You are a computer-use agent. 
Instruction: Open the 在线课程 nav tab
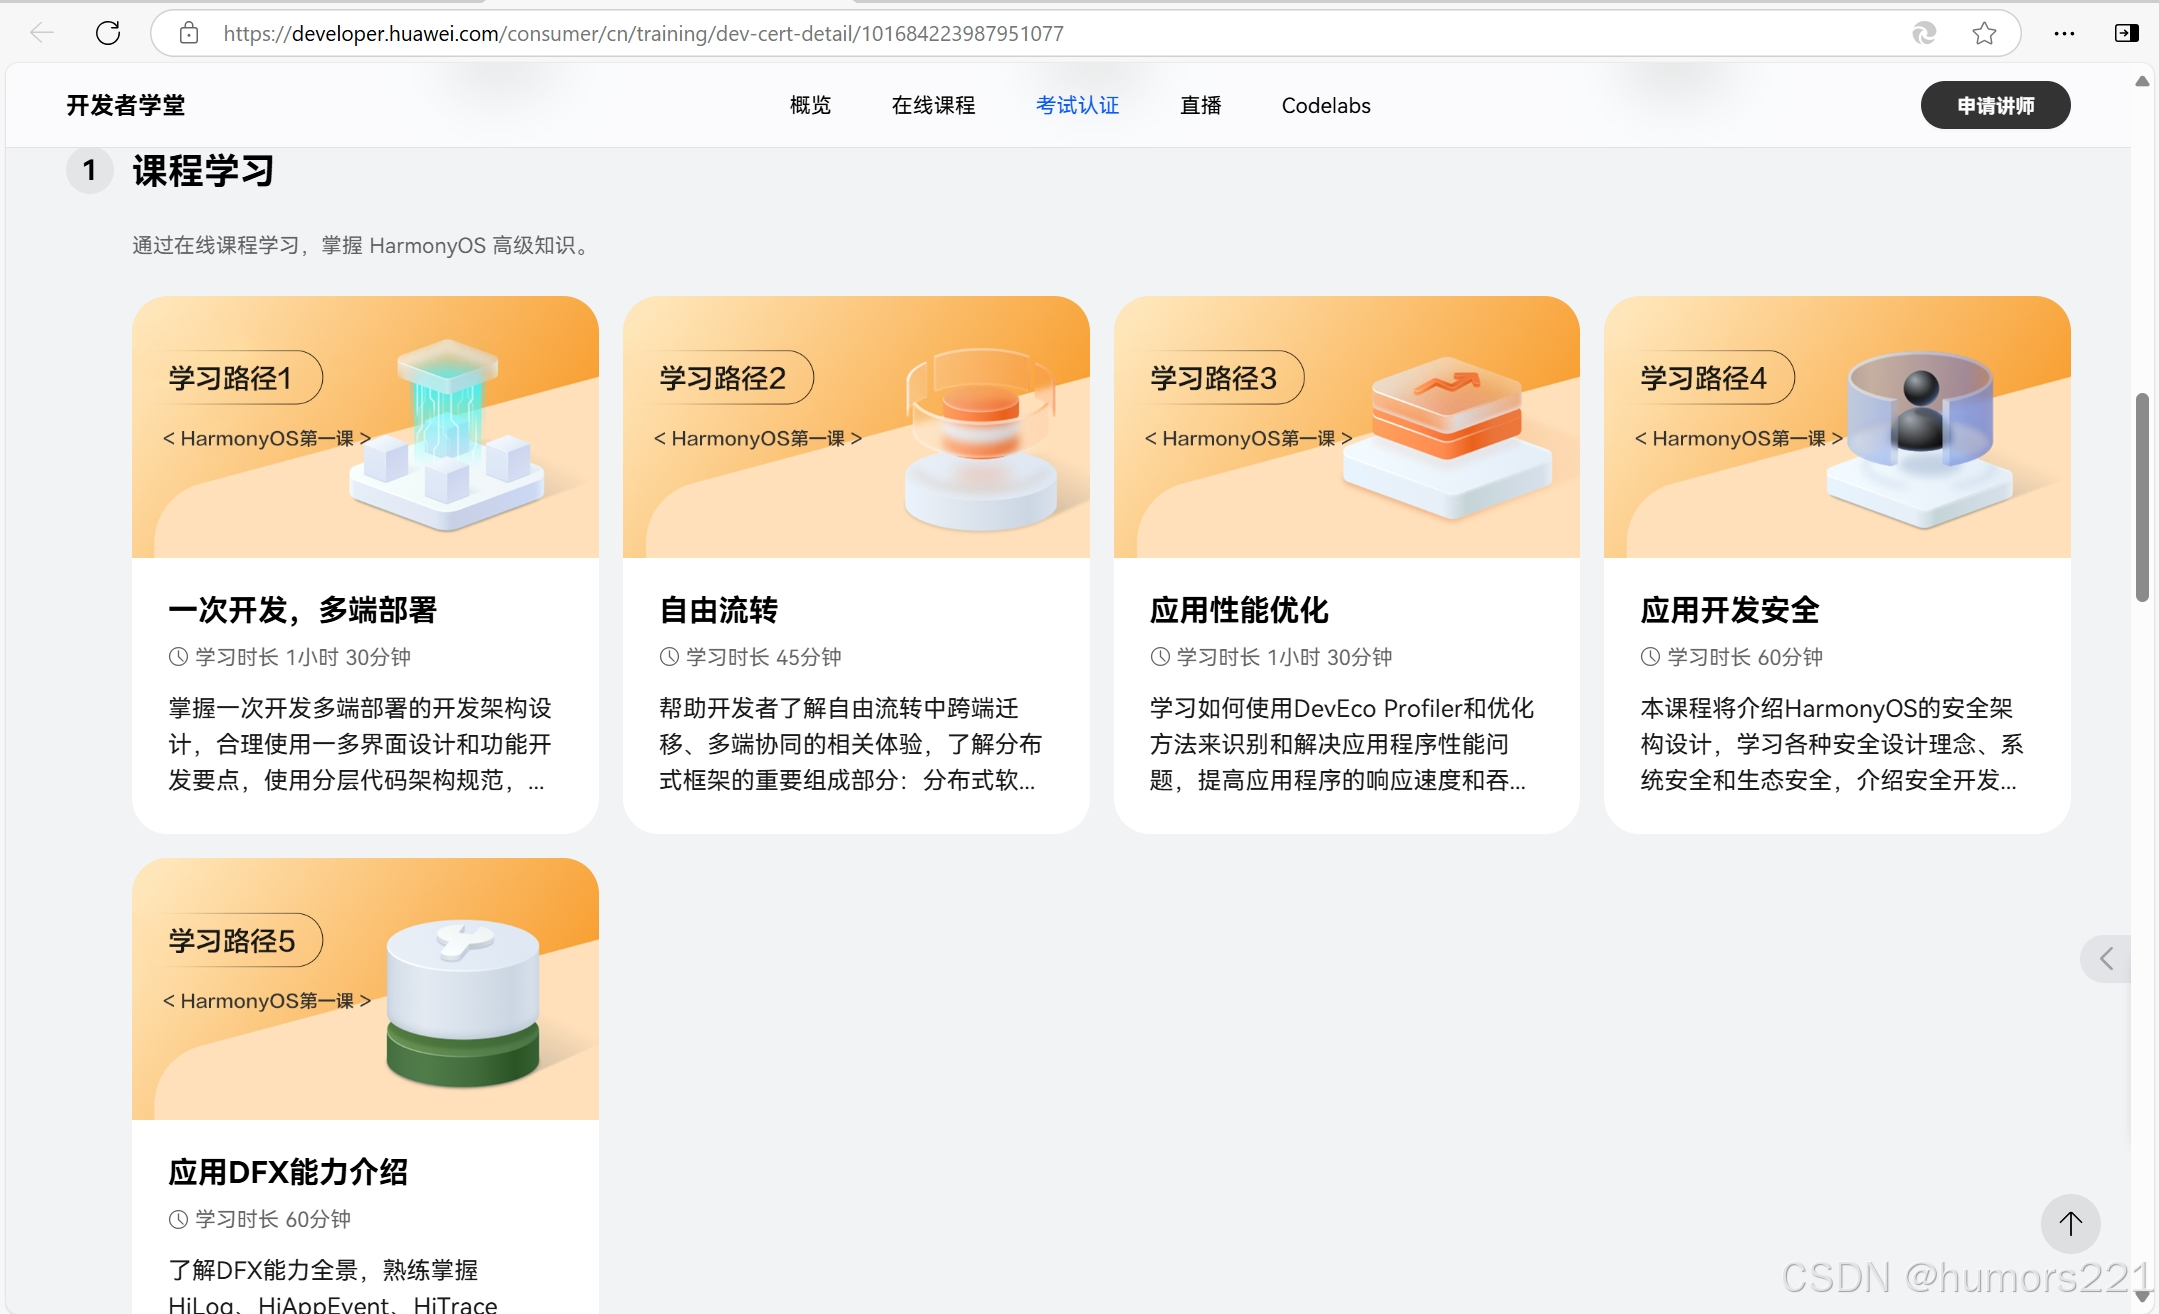[x=933, y=105]
